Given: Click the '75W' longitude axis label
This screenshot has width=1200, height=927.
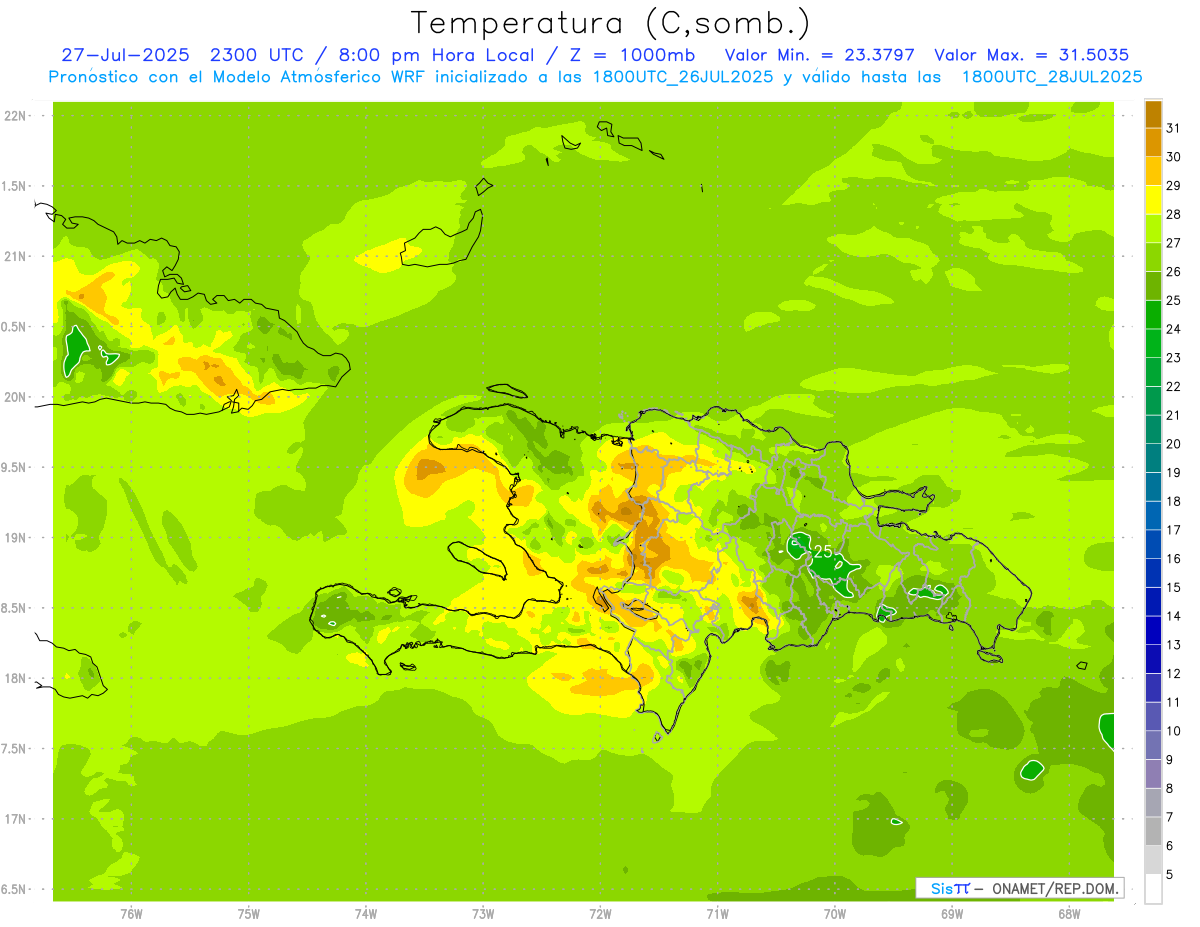Looking at the screenshot, I should (248, 914).
